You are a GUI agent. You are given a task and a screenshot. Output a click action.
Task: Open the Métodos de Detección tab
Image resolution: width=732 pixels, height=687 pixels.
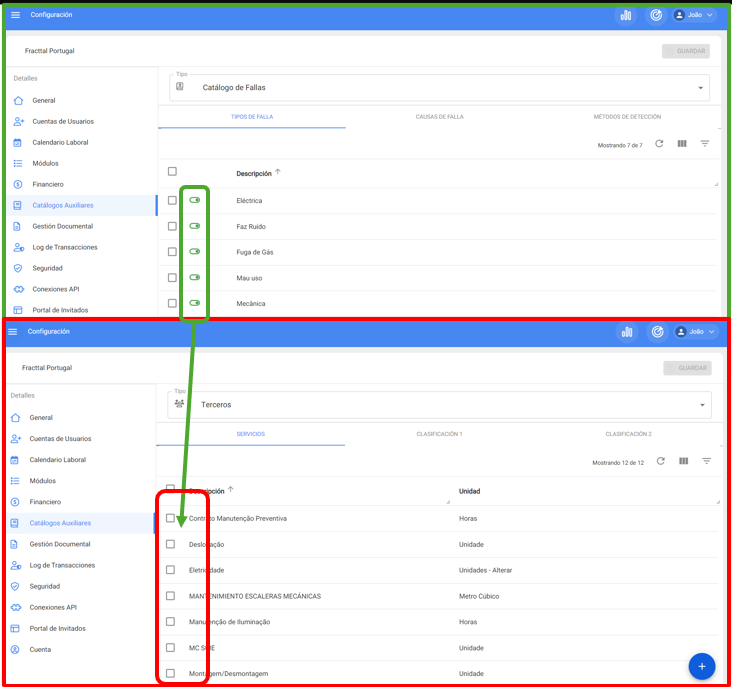point(627,117)
